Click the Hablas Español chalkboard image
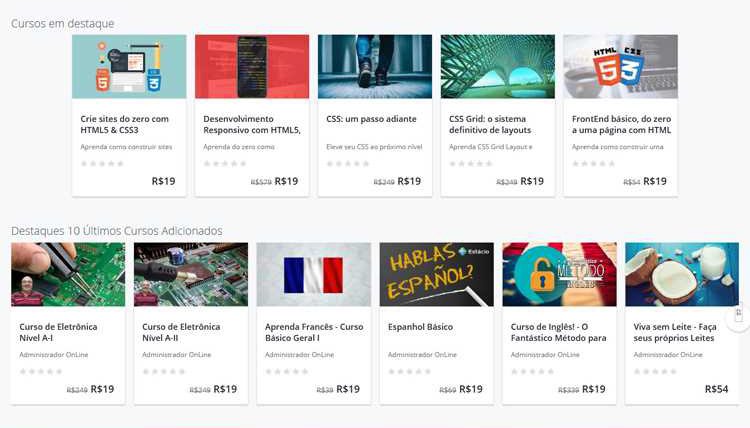 437,274
